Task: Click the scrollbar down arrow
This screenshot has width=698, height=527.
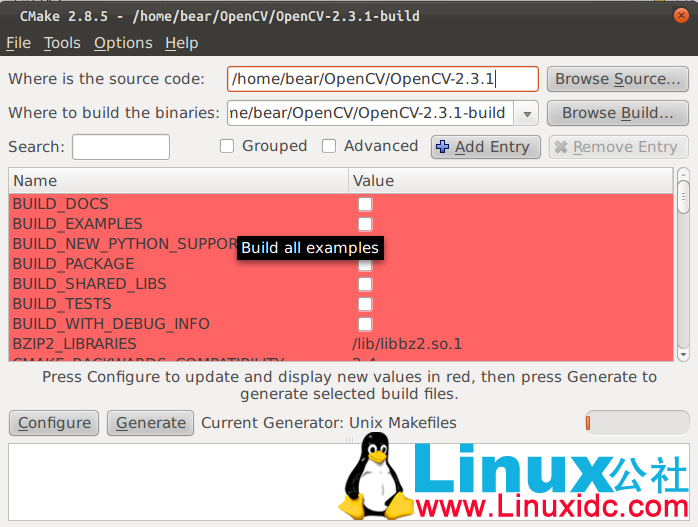Action: coord(683,355)
